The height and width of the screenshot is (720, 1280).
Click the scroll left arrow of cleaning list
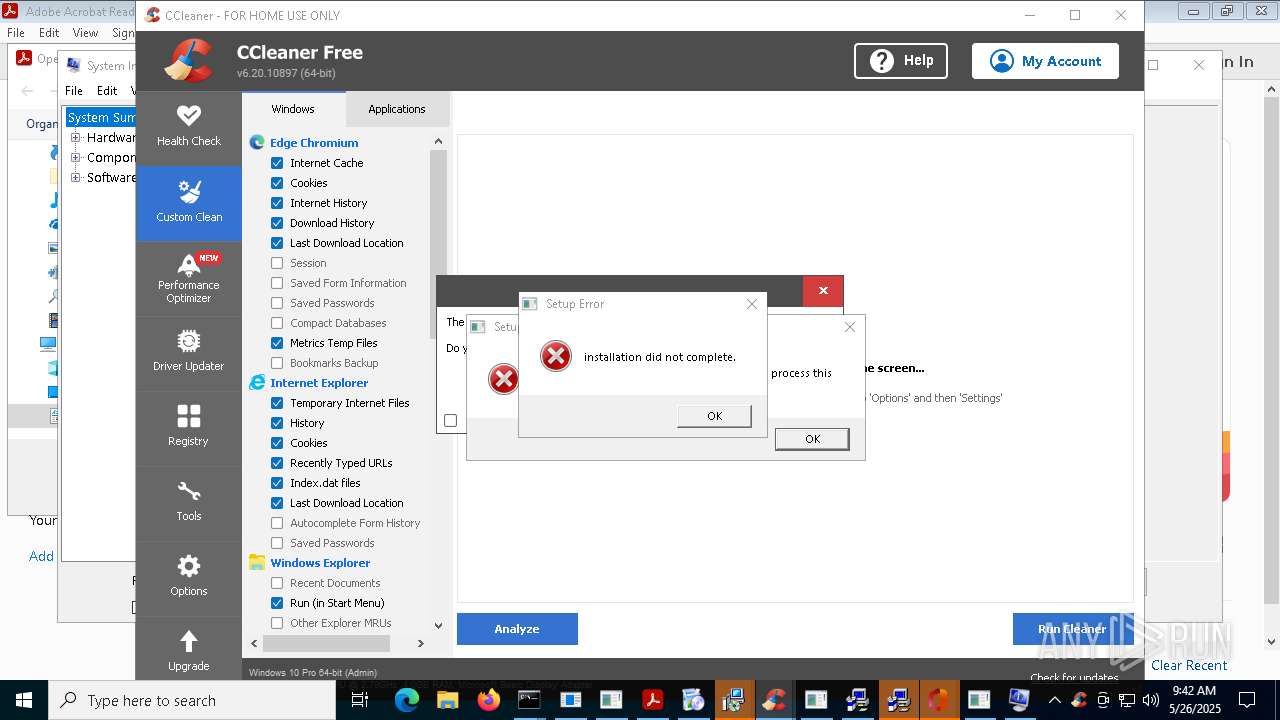coord(254,643)
